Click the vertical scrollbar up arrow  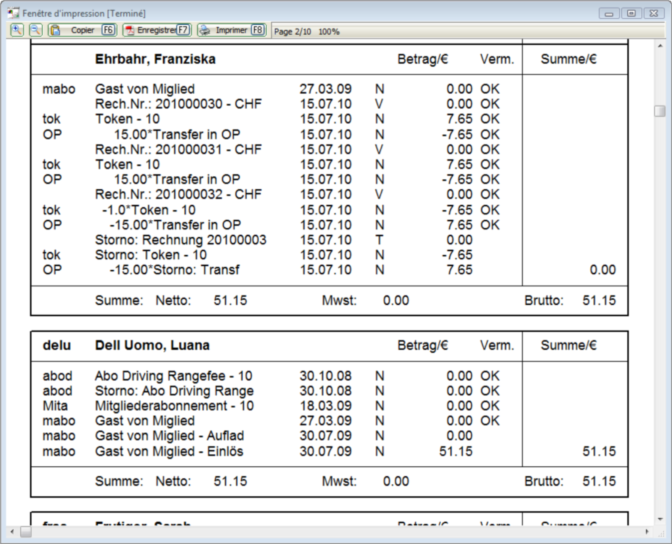pyautogui.click(x=660, y=45)
